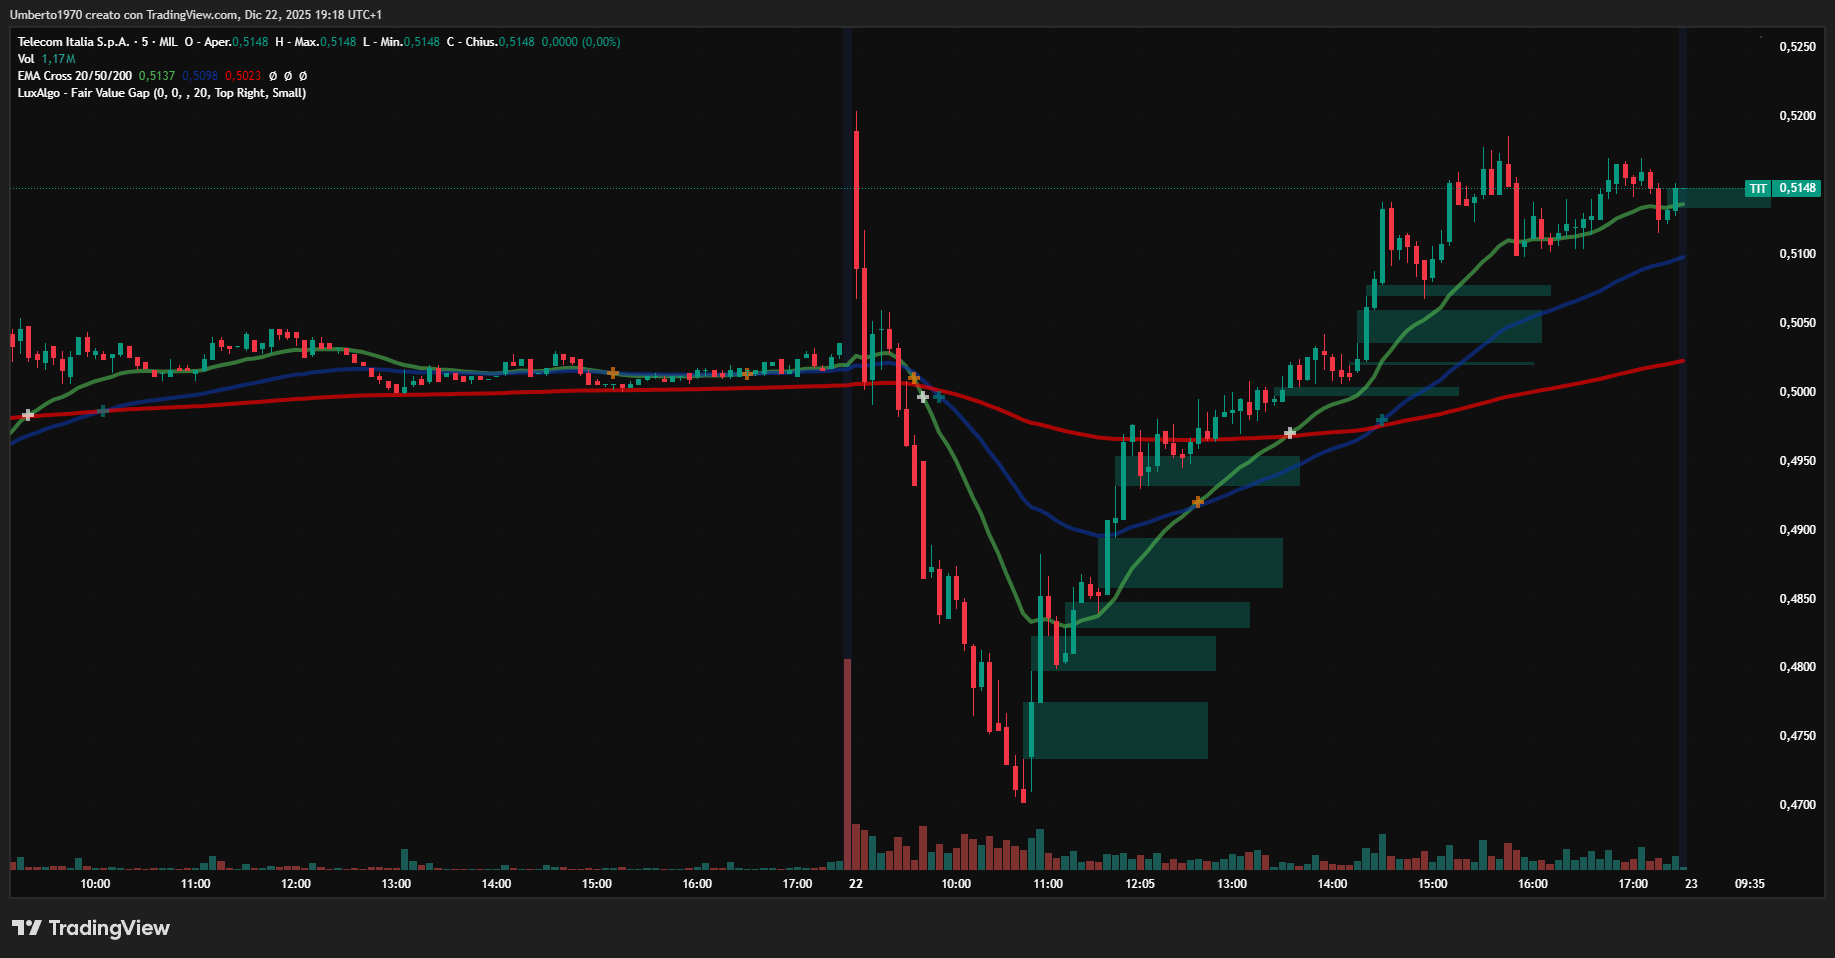
Task: Select the Telecom Italia S.p.A. symbol title
Action: (74, 42)
